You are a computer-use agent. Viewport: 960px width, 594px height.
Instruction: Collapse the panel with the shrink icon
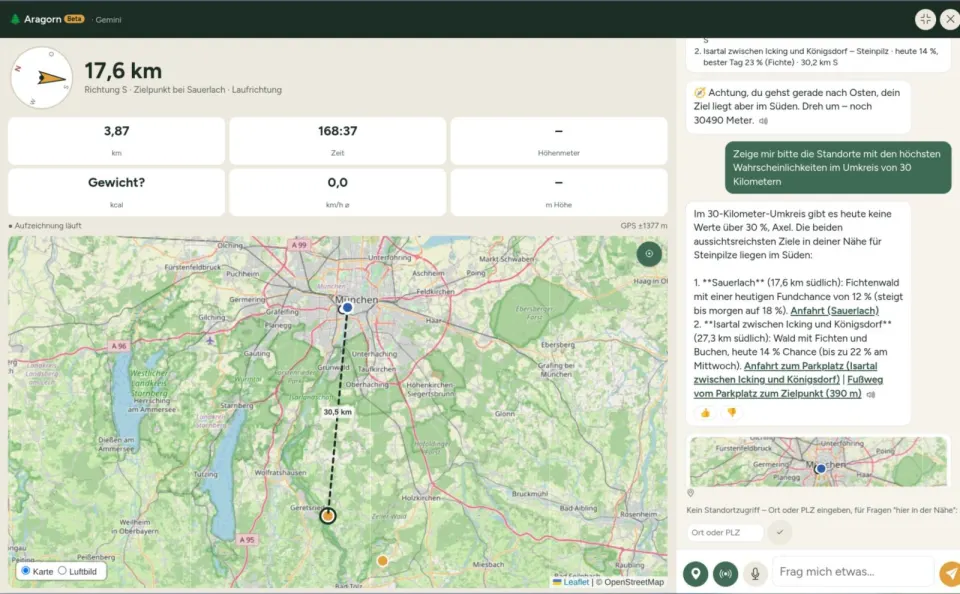pyautogui.click(x=925, y=20)
